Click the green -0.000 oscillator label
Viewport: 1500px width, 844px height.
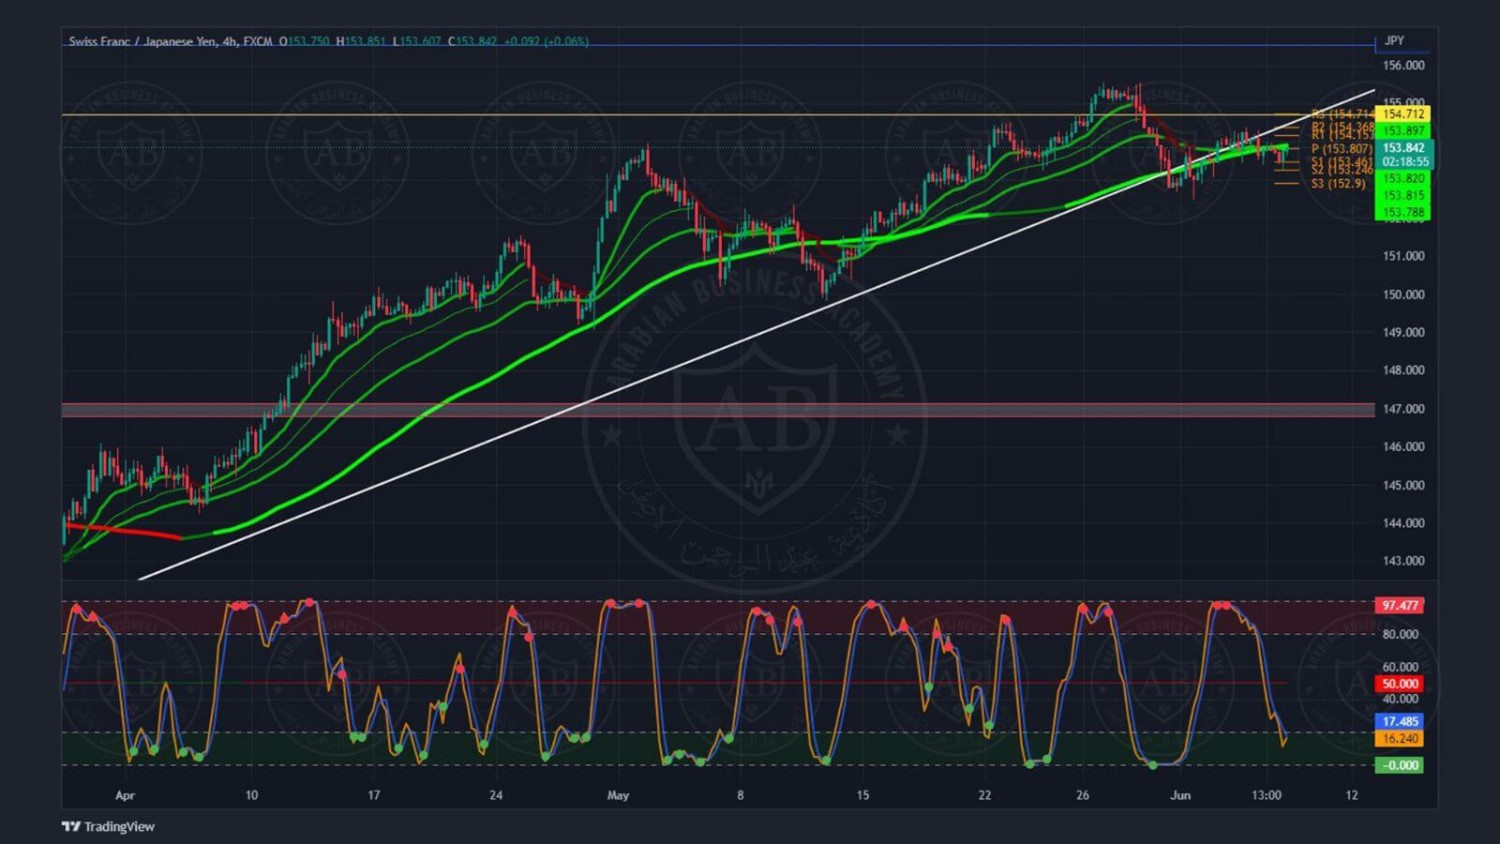(1399, 765)
